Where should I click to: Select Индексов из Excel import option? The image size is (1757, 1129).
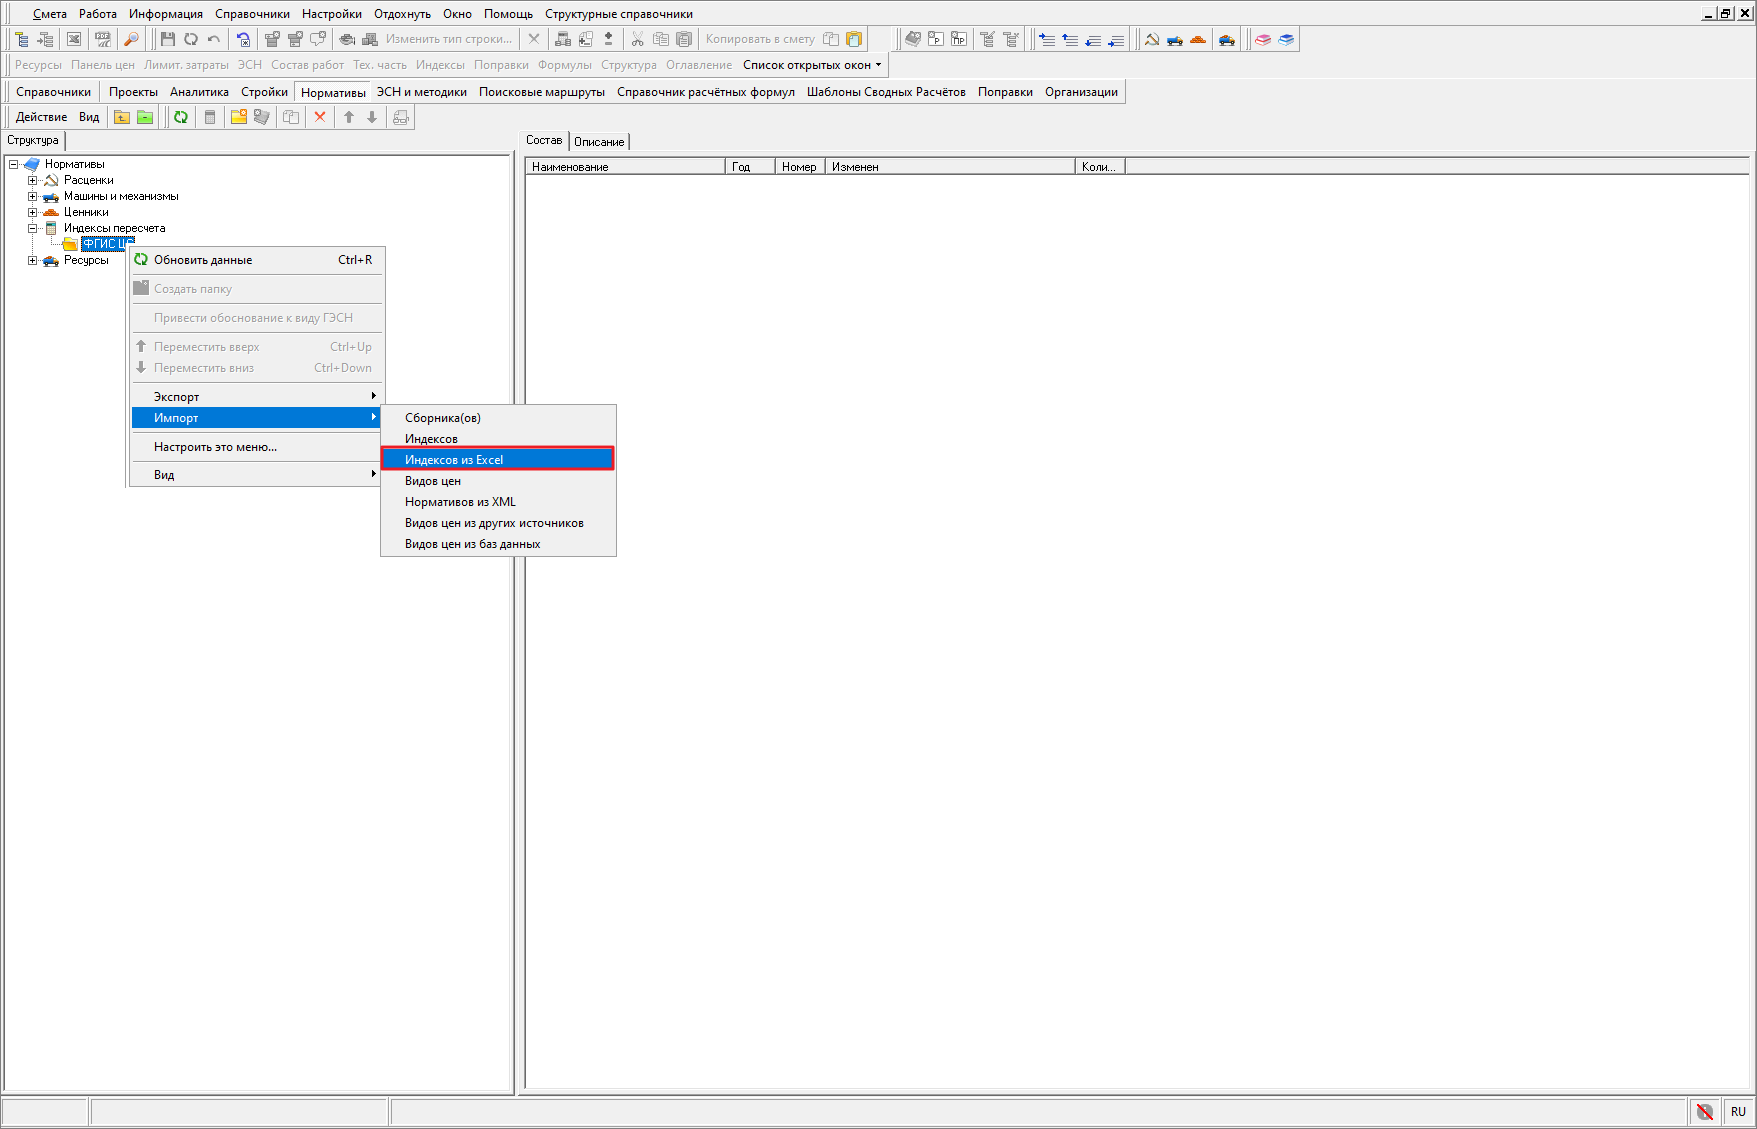pyautogui.click(x=497, y=460)
